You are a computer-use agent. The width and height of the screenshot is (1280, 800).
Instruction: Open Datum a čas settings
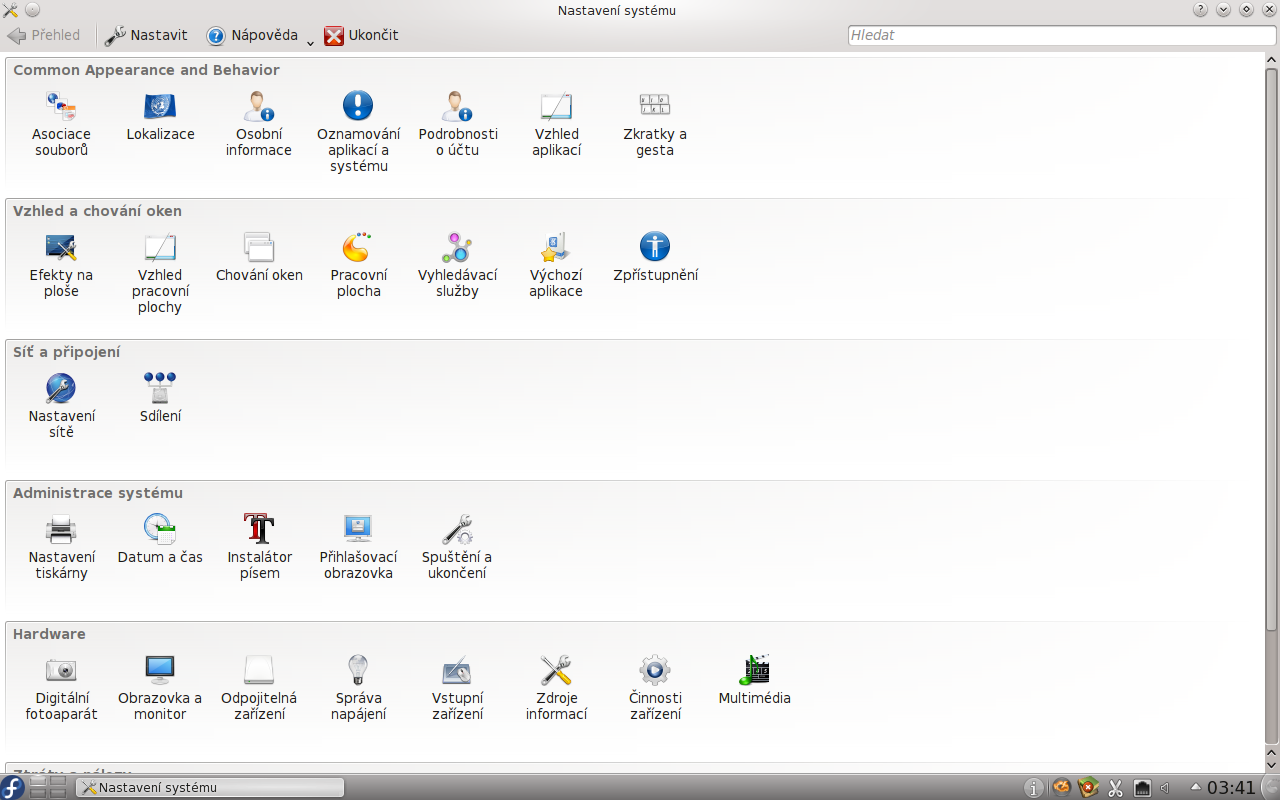[x=160, y=539]
